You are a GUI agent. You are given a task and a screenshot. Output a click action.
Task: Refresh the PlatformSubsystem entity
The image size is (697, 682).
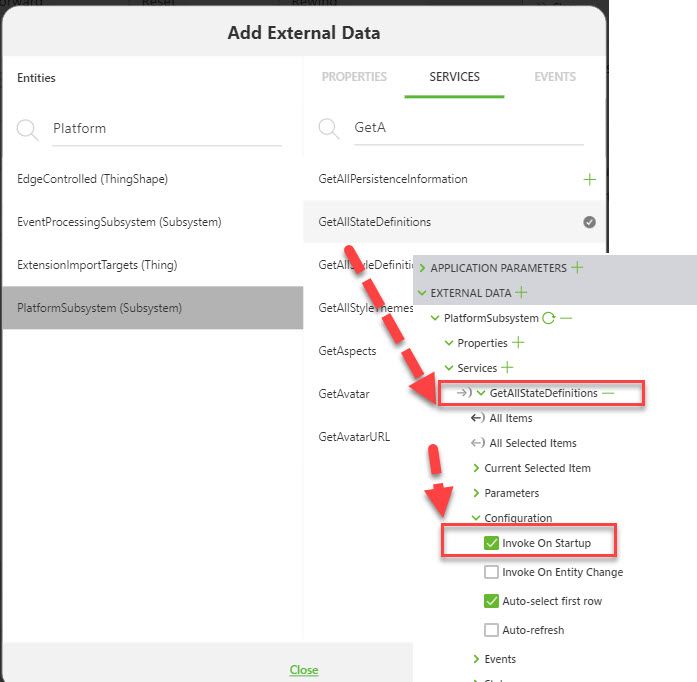tap(548, 318)
